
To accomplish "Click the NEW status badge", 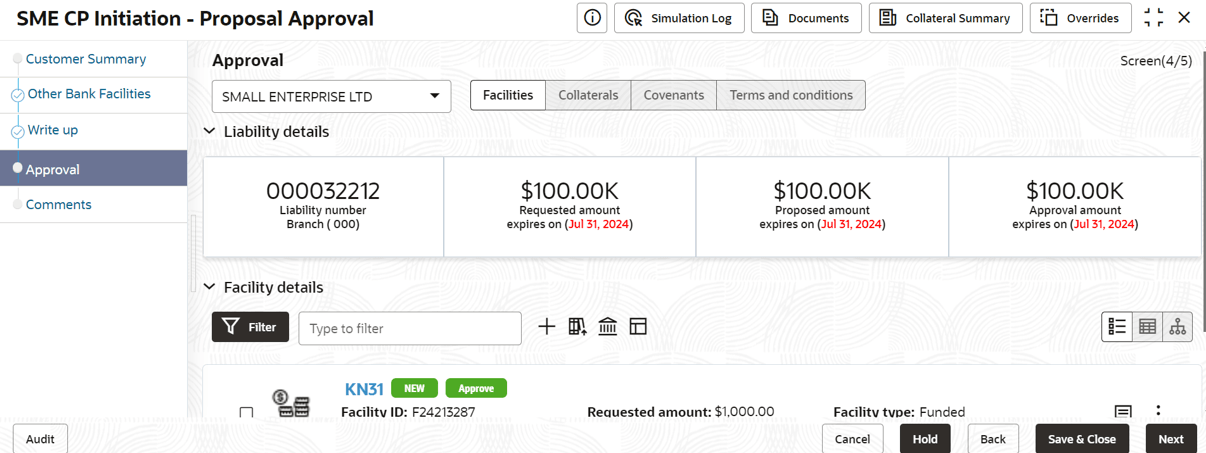I will 415,388.
